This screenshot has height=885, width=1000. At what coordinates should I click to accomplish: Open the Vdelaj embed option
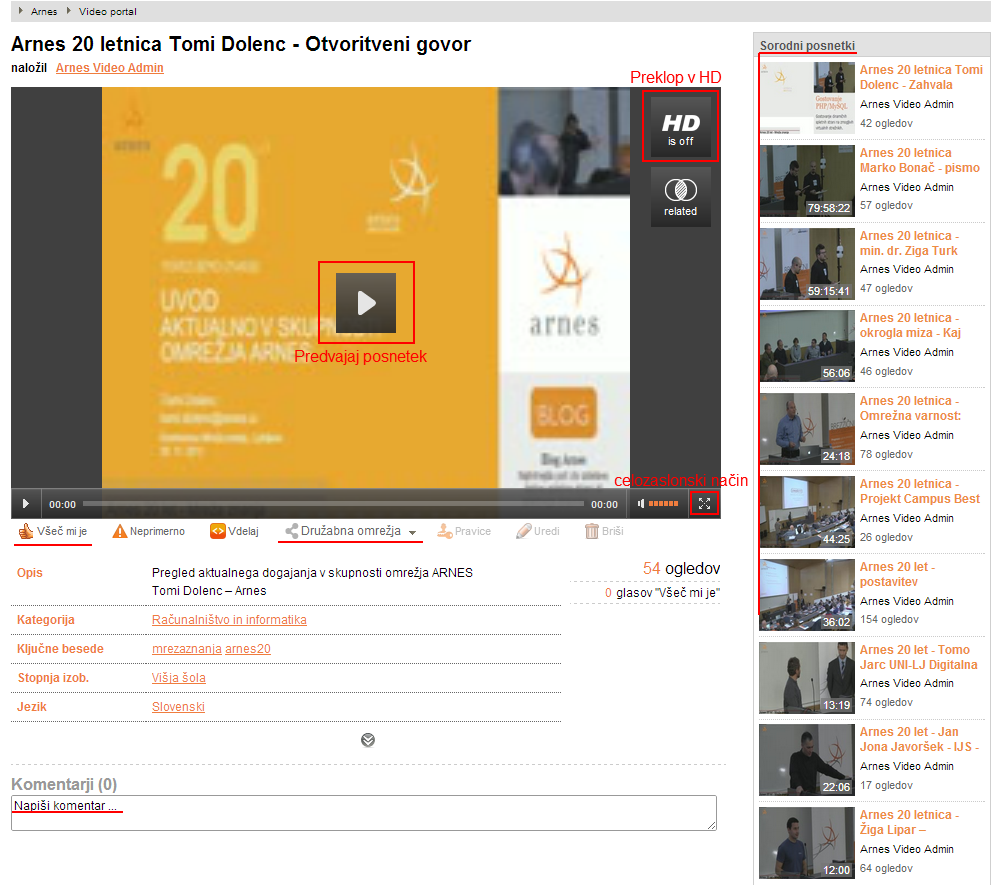(235, 531)
